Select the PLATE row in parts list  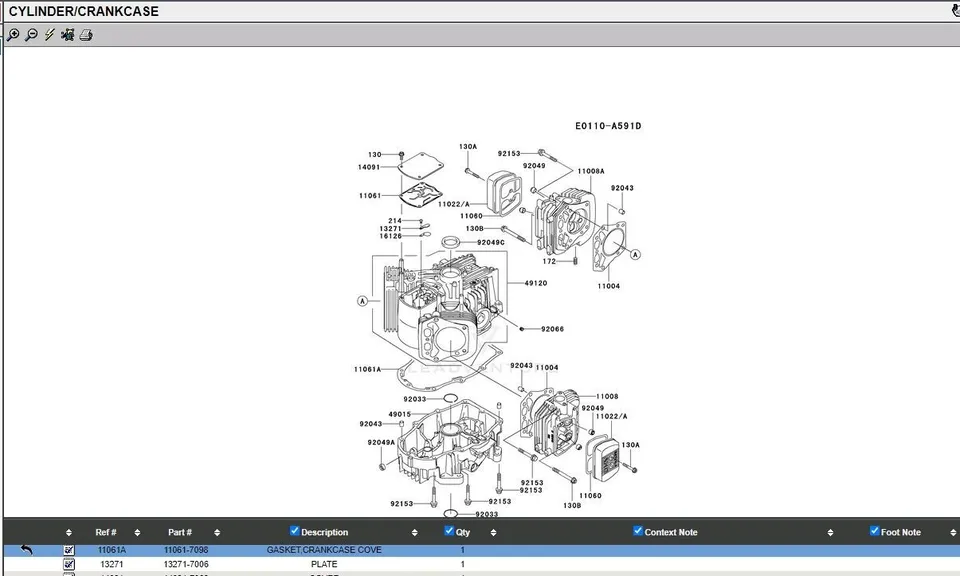[324, 564]
